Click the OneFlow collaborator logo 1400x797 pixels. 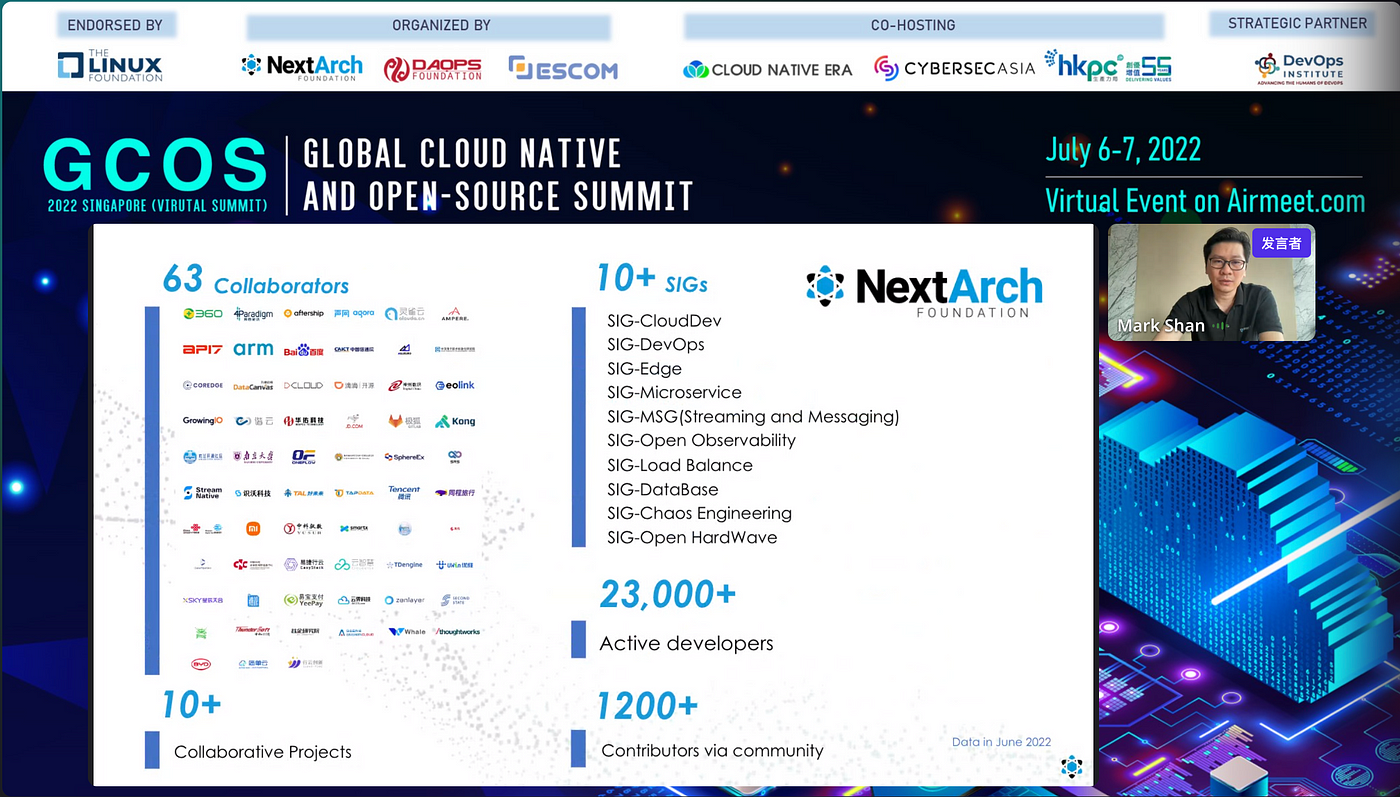tap(303, 457)
